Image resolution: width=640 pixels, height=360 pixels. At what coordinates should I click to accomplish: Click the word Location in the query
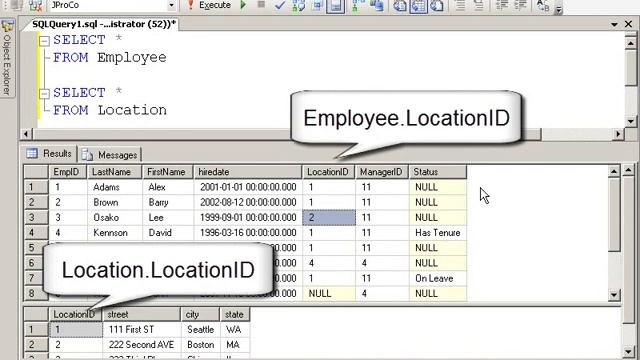pos(132,110)
